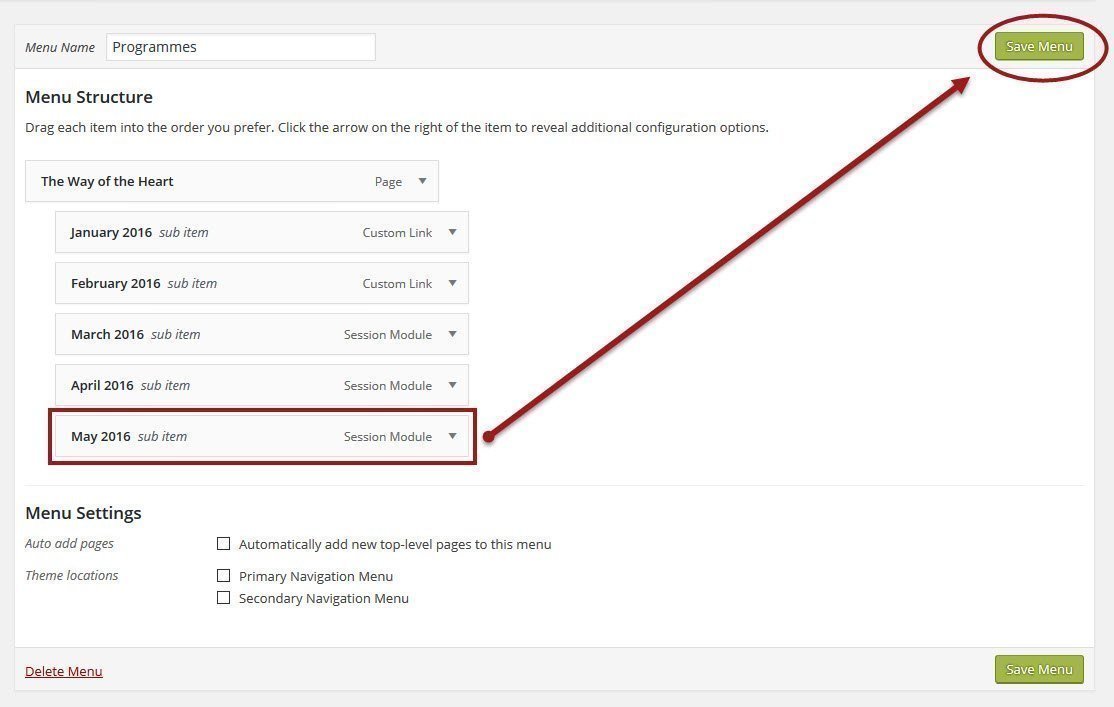
Task: Click the top Save Menu button
Action: (x=1039, y=46)
